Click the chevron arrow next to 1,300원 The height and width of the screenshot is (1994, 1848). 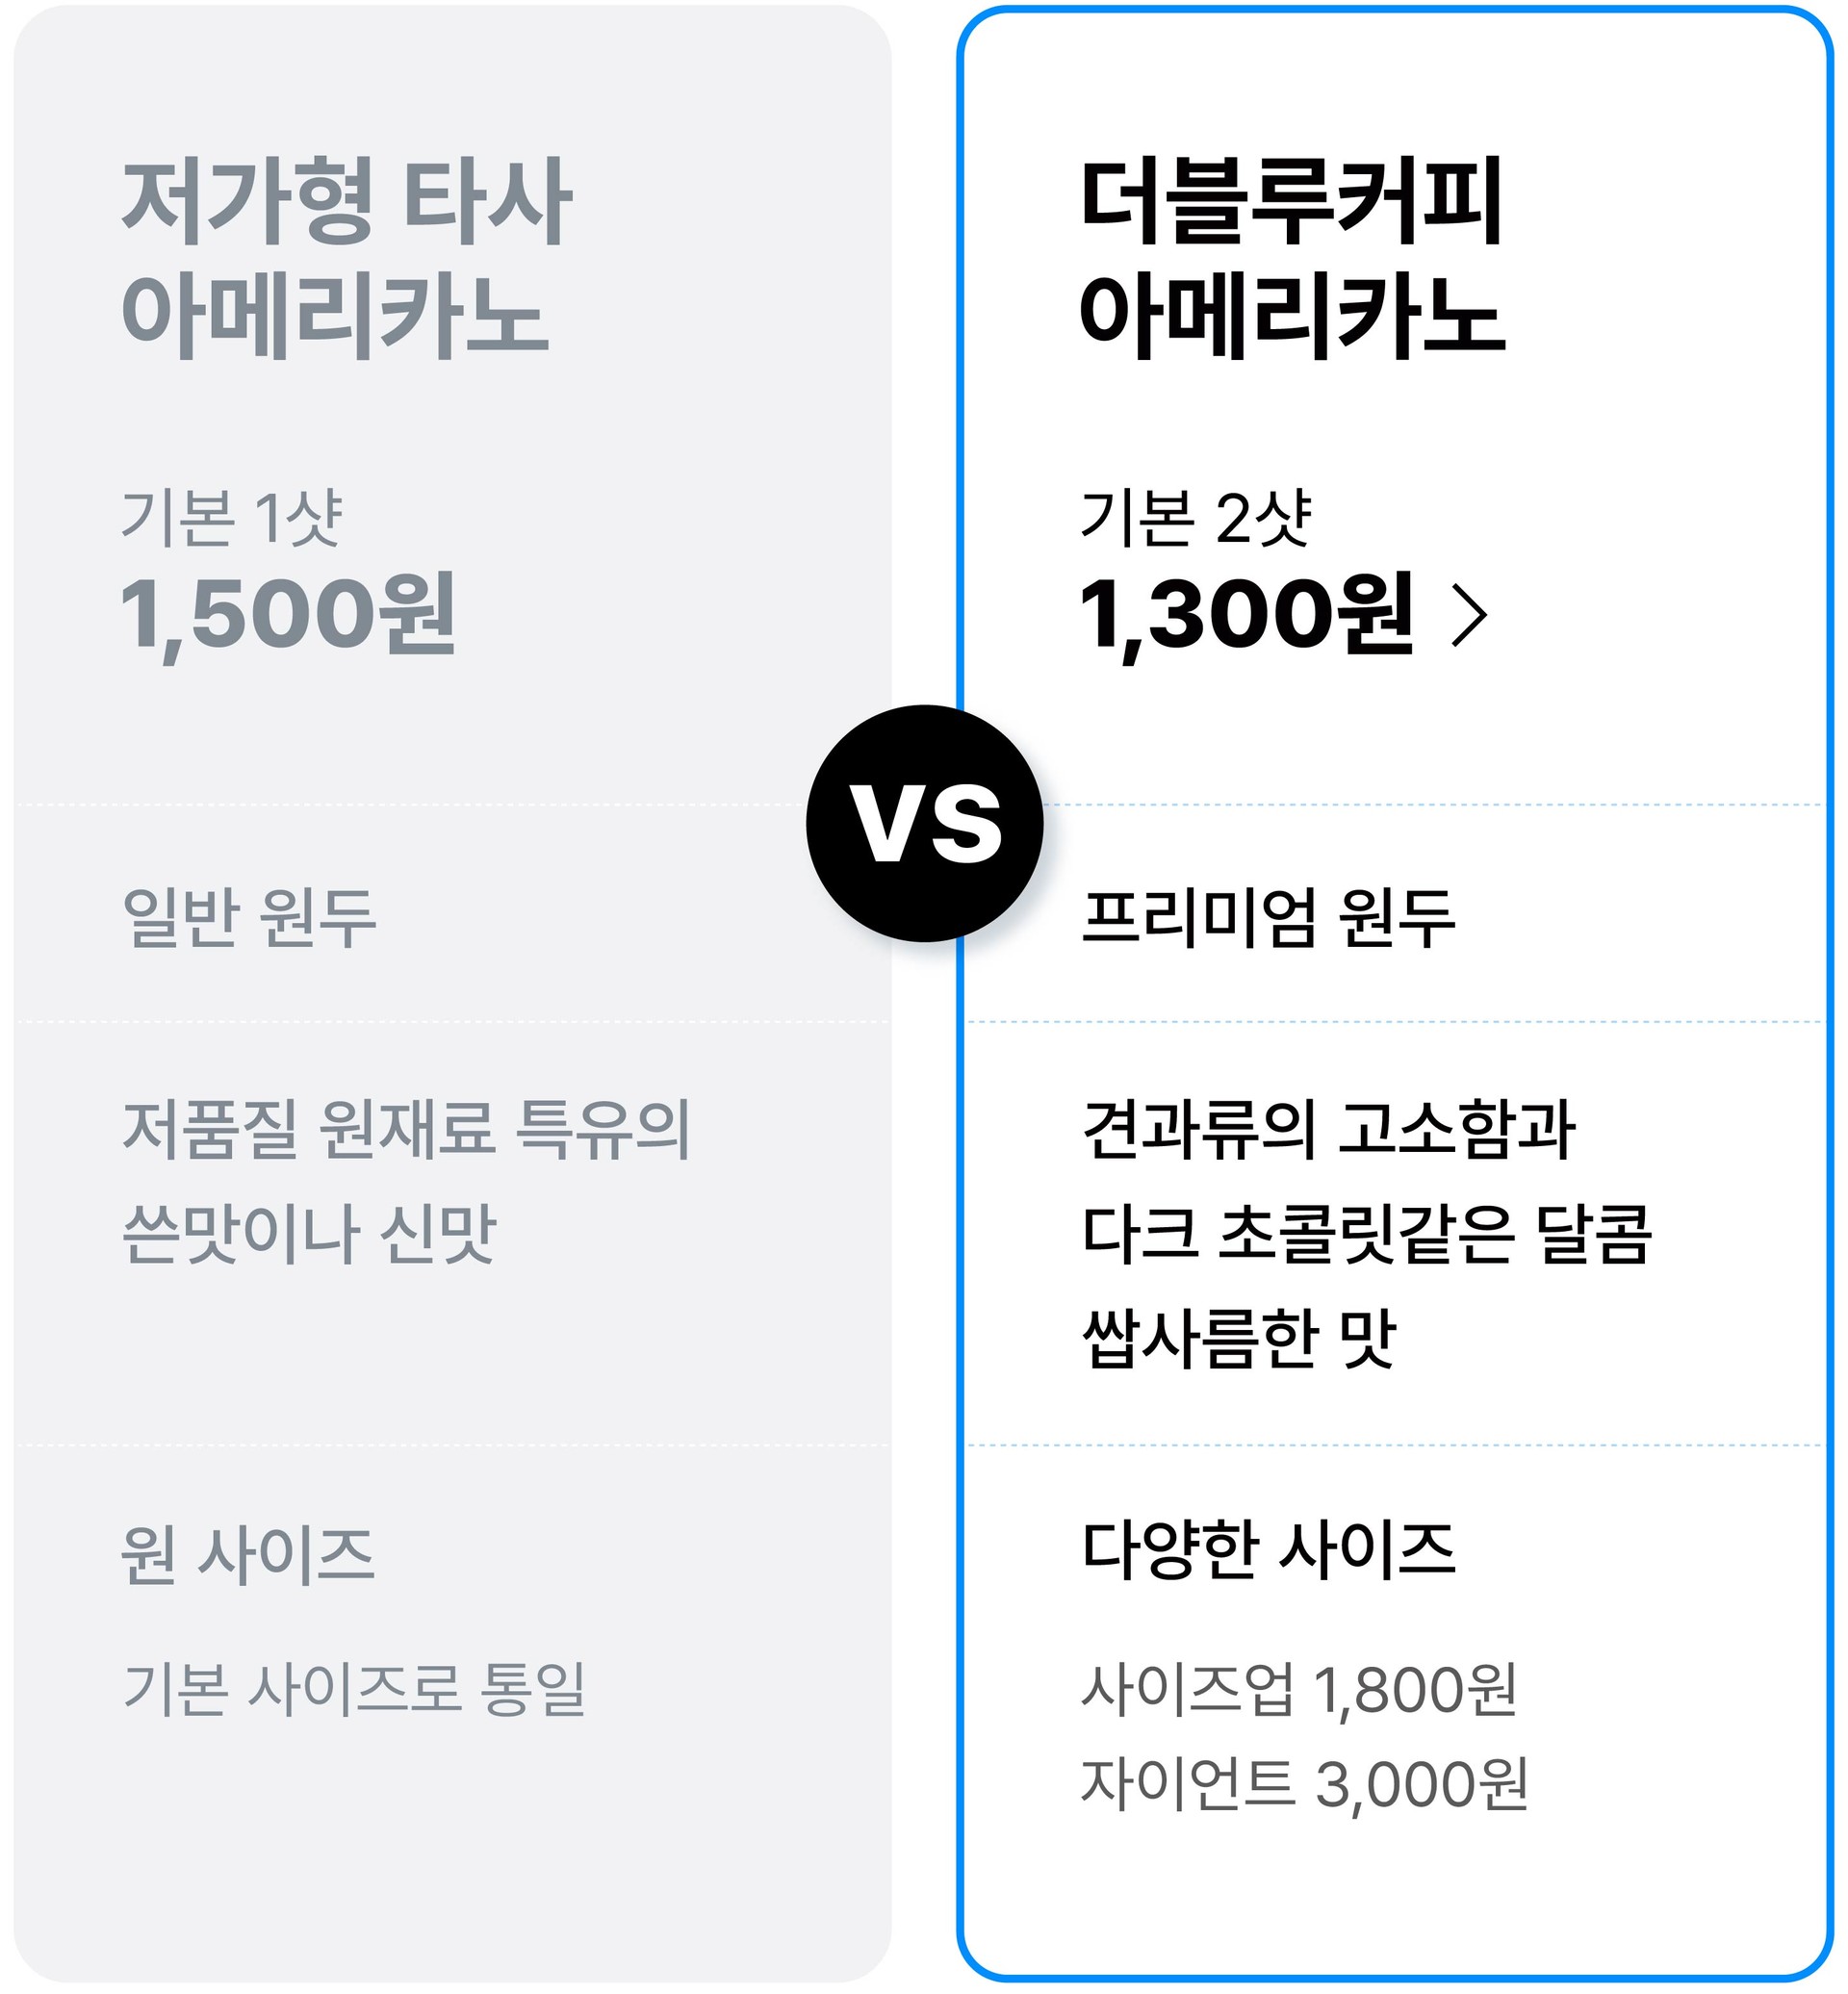(x=1470, y=616)
